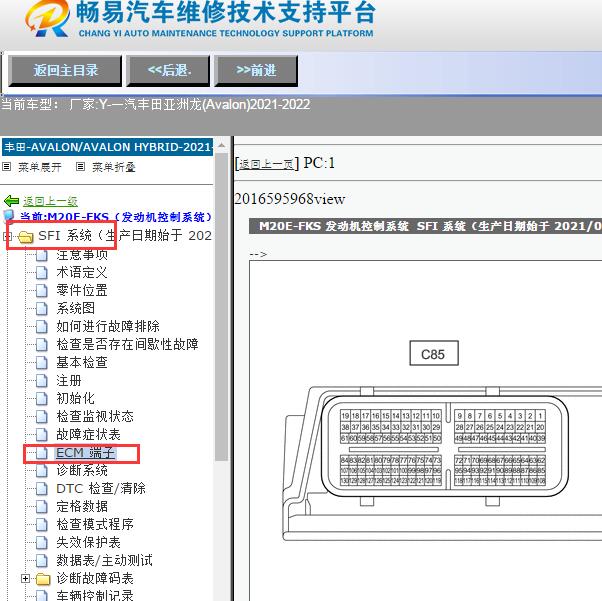Viewport: 602px width, 601px height.
Task: Open 检查模式程序 page
Action: [x=95, y=525]
